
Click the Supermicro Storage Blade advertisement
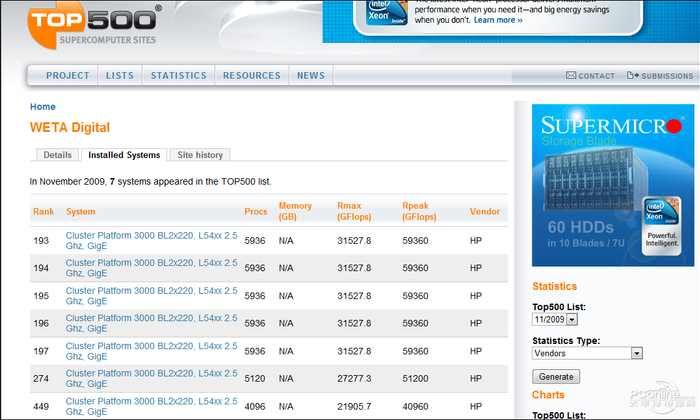coord(613,185)
